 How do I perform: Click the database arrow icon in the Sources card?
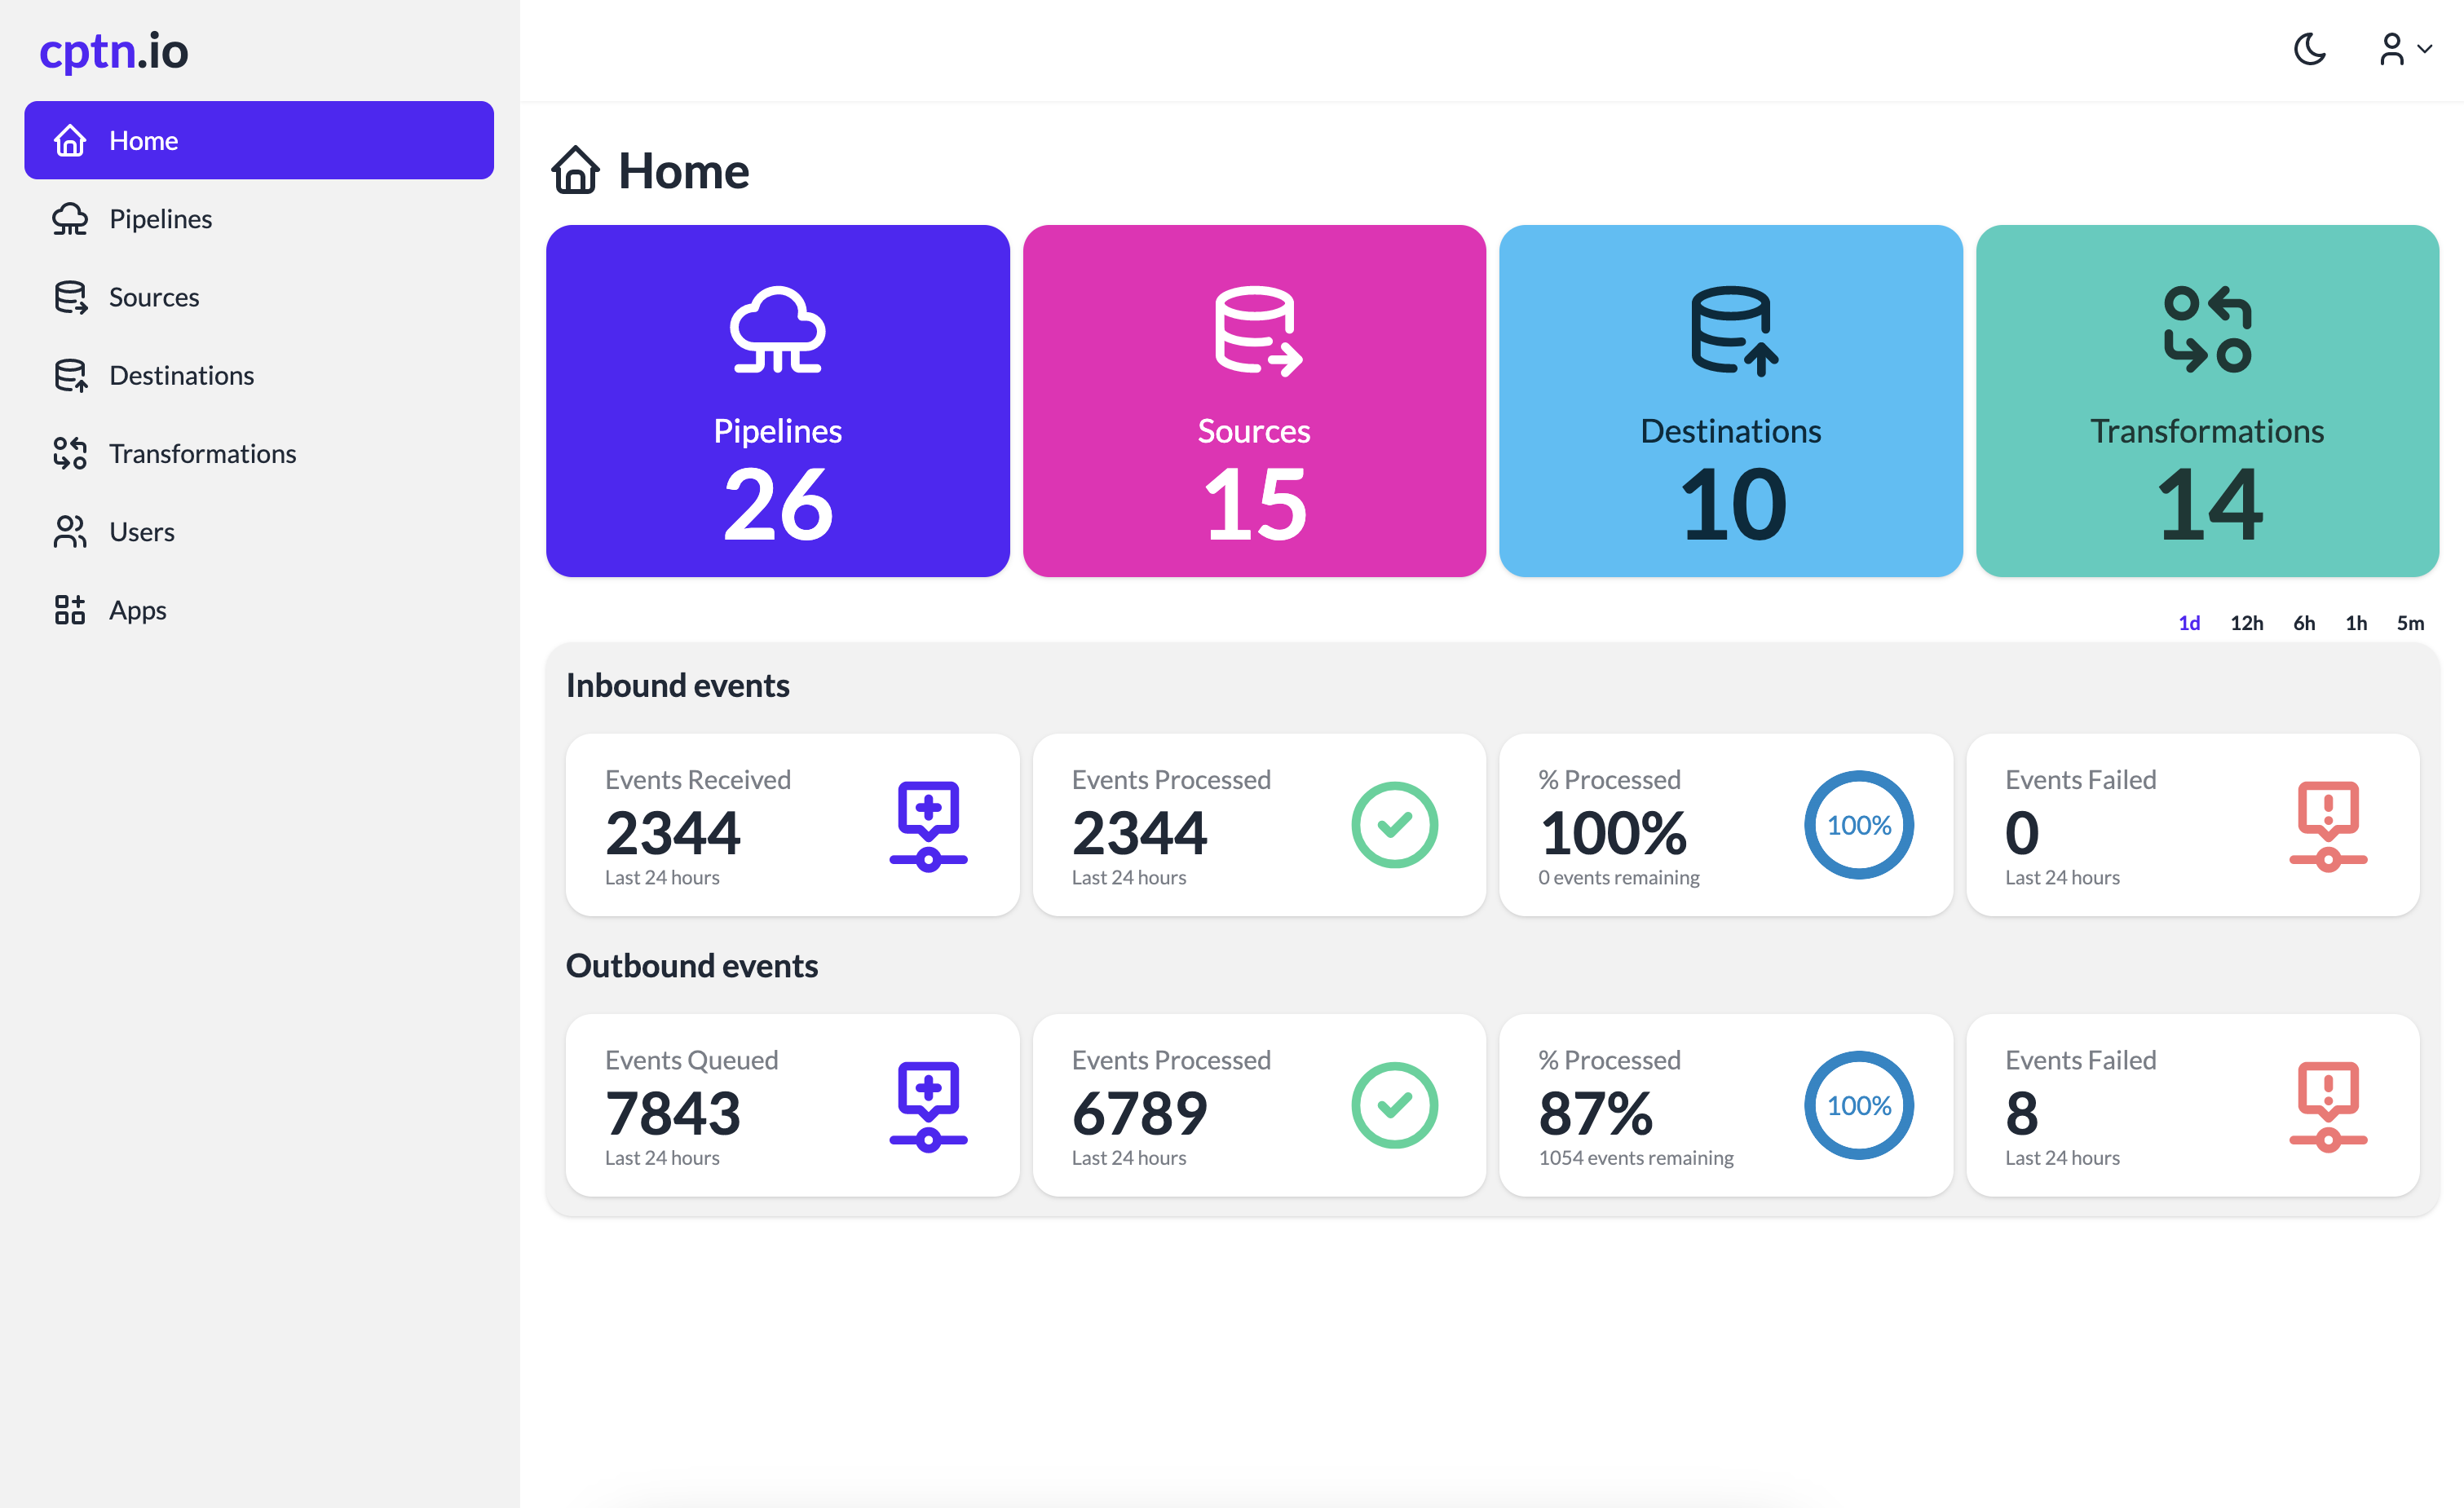(x=1256, y=331)
